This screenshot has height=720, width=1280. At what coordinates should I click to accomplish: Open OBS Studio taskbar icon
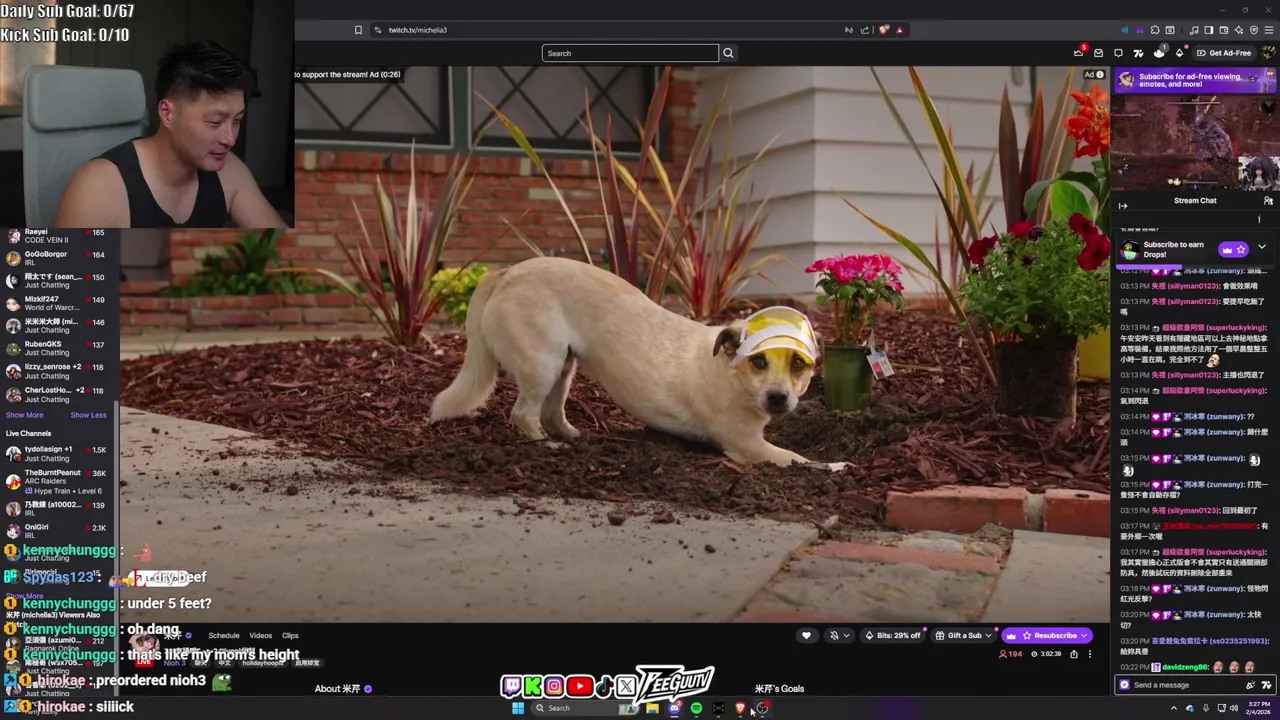tap(762, 708)
